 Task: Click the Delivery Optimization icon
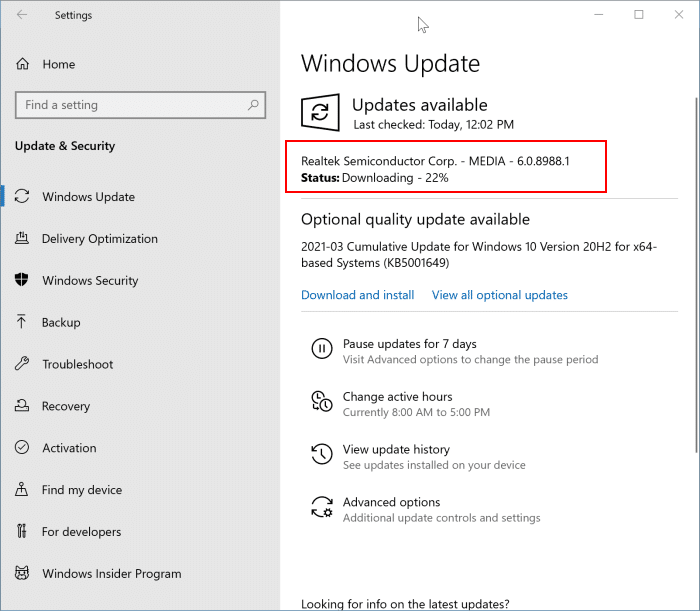coord(22,238)
